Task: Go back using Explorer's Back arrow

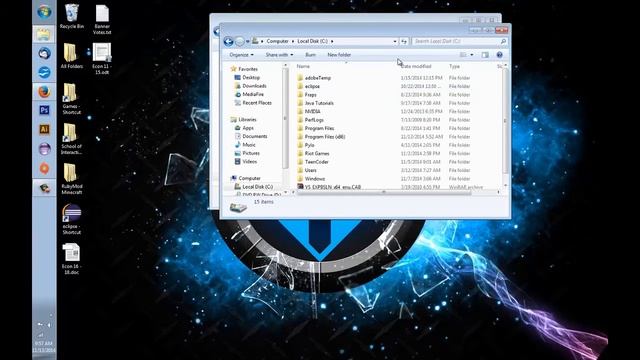Action: pyautogui.click(x=229, y=41)
